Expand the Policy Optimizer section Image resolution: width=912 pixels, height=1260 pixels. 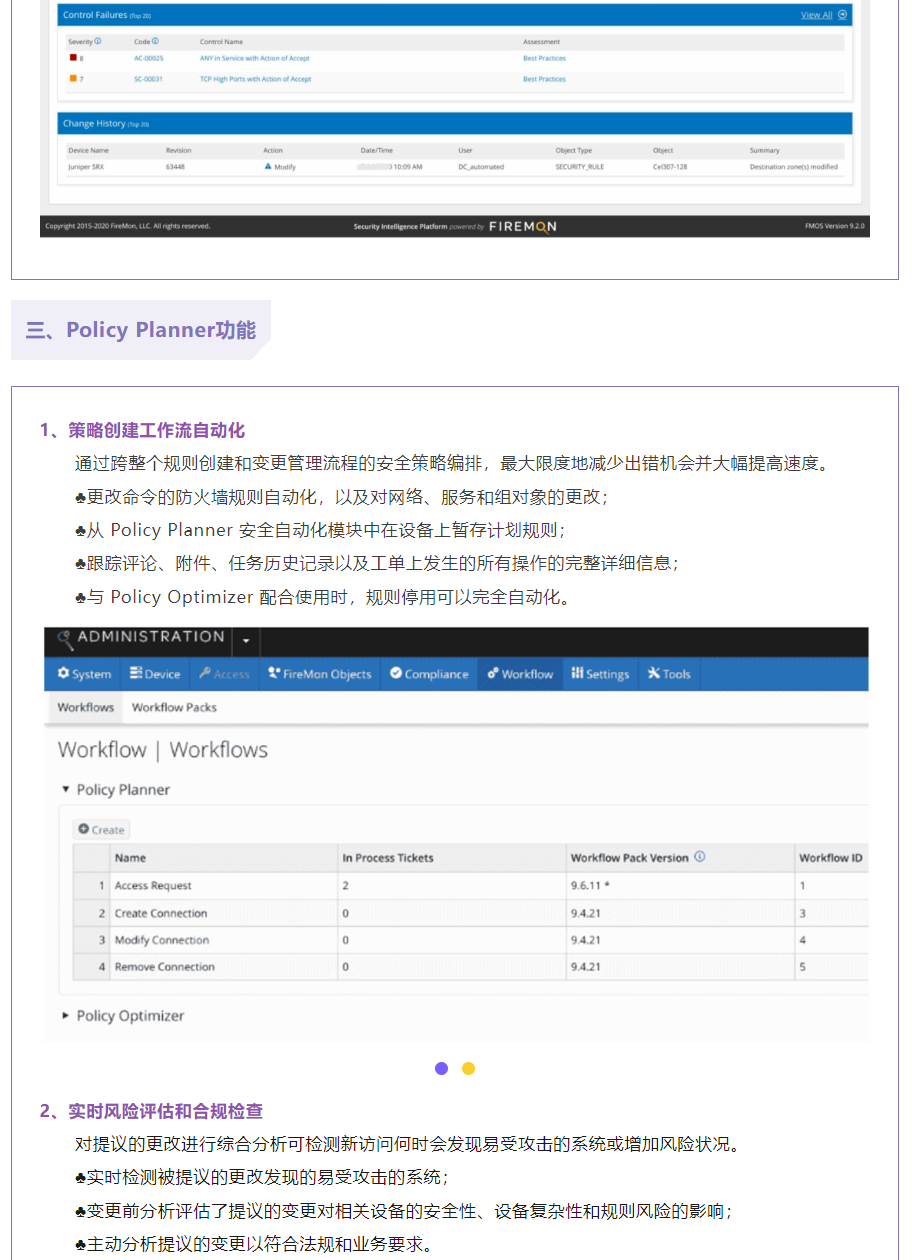pos(66,1015)
